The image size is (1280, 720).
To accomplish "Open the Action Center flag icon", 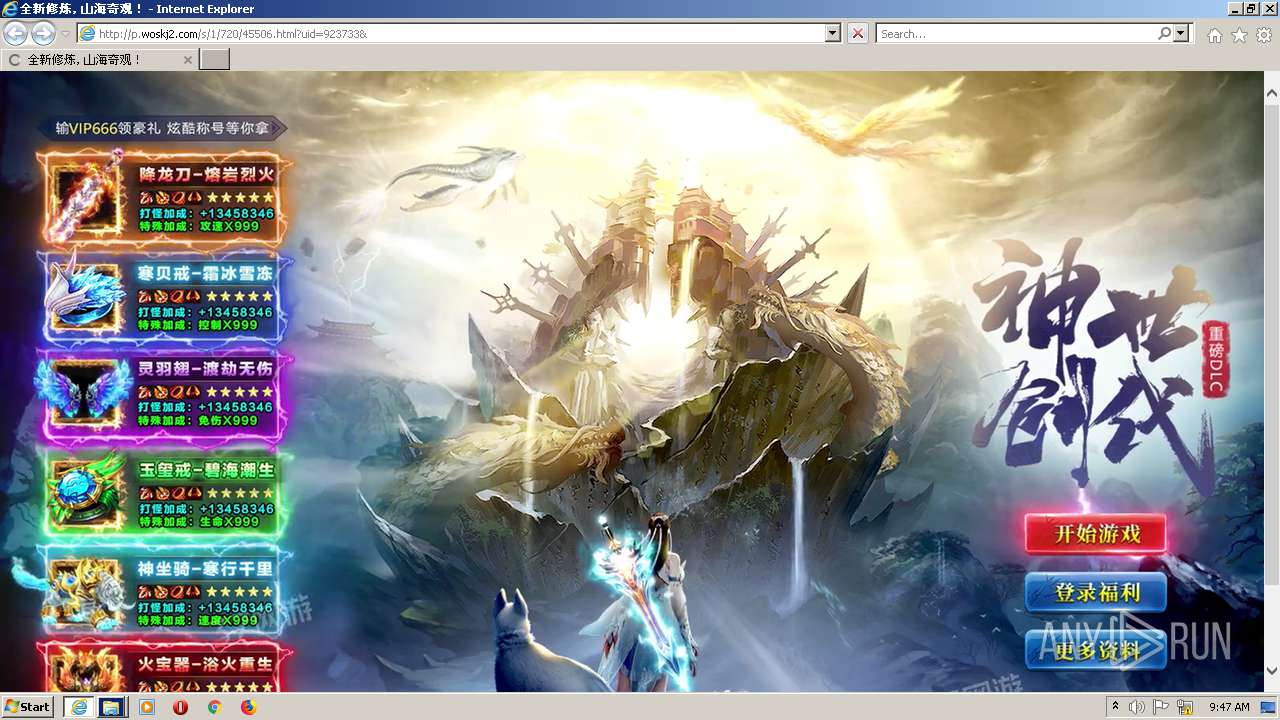I will click(x=1161, y=707).
